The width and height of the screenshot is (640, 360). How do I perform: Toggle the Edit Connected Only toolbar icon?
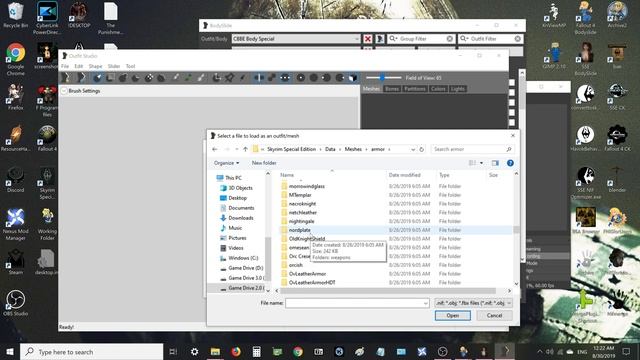pos(271,78)
